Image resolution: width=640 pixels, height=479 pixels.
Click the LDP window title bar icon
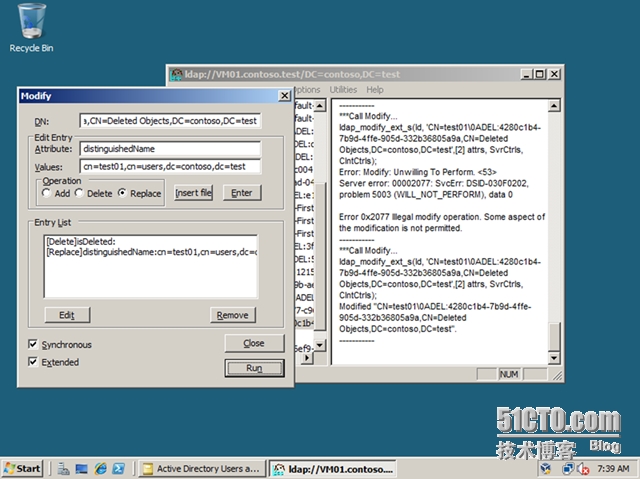tap(176, 74)
